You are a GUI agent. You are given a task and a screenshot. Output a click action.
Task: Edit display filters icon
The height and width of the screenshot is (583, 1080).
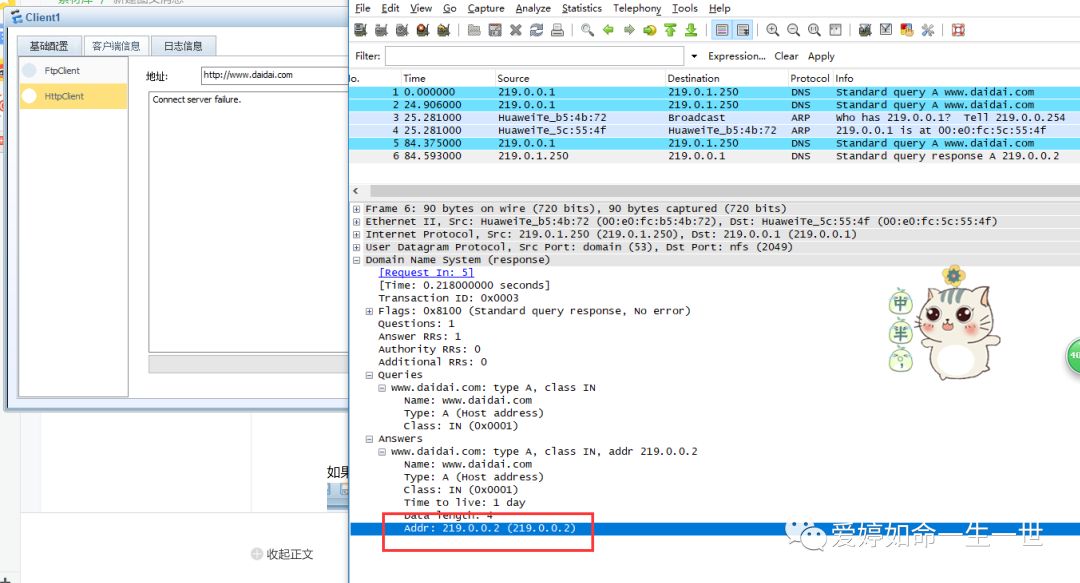[x=886, y=30]
